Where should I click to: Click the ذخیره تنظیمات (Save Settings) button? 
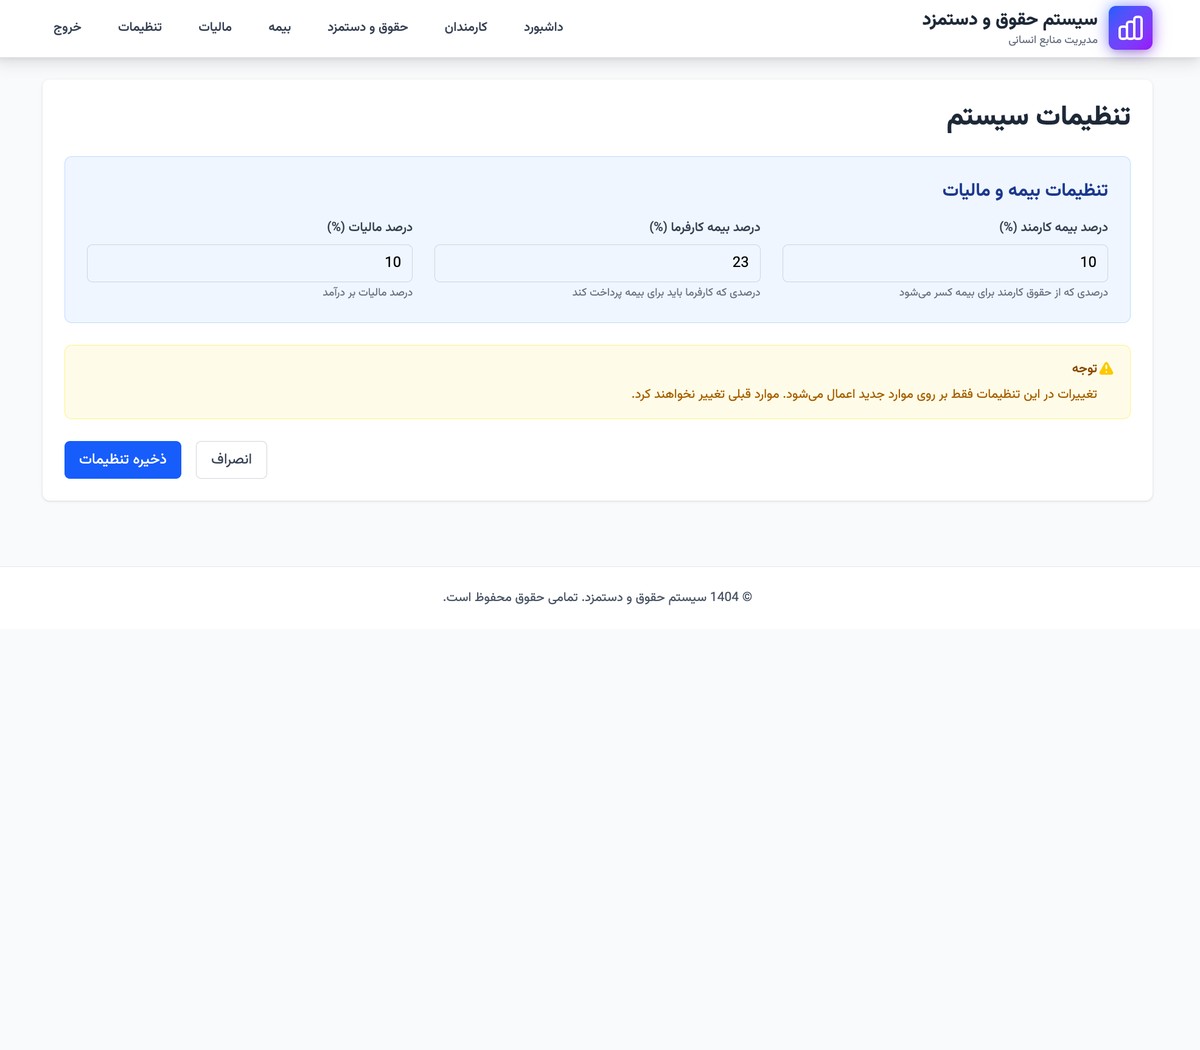point(122,459)
